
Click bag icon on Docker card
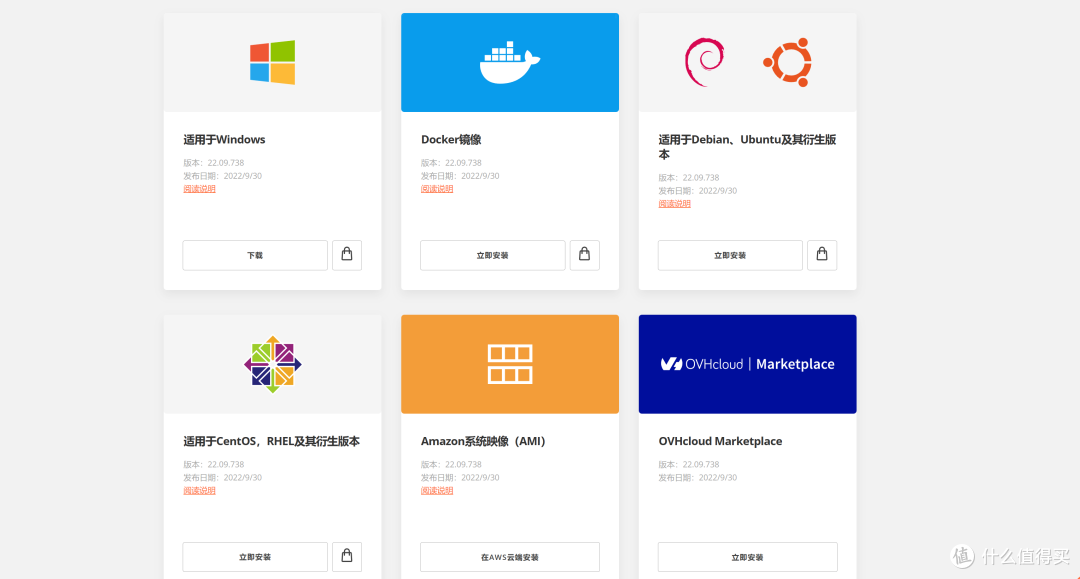pos(585,255)
